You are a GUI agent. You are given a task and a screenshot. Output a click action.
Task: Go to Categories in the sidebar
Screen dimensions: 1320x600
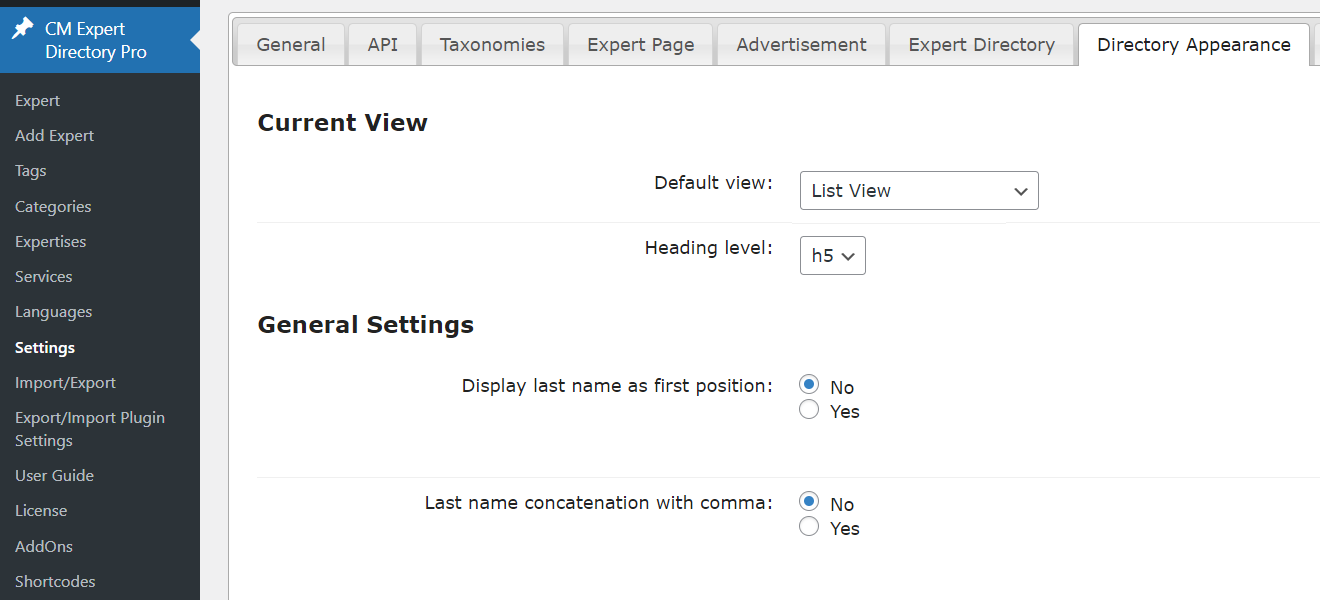53,207
